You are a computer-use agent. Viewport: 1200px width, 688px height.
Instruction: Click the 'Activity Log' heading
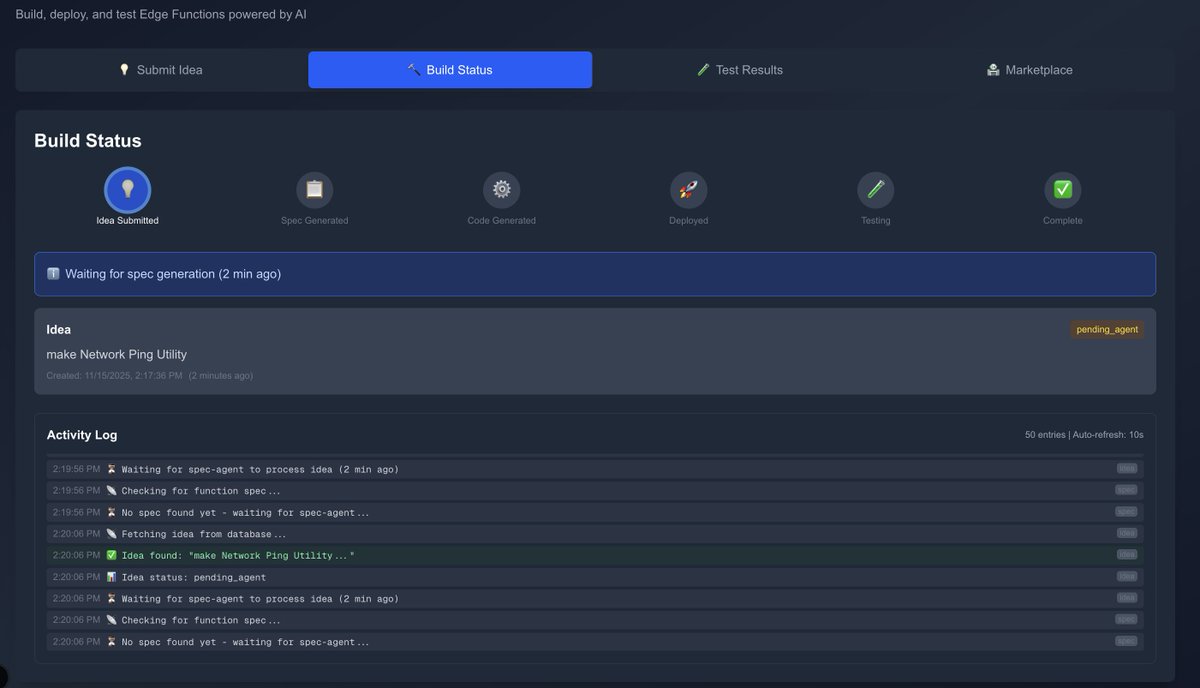click(82, 435)
